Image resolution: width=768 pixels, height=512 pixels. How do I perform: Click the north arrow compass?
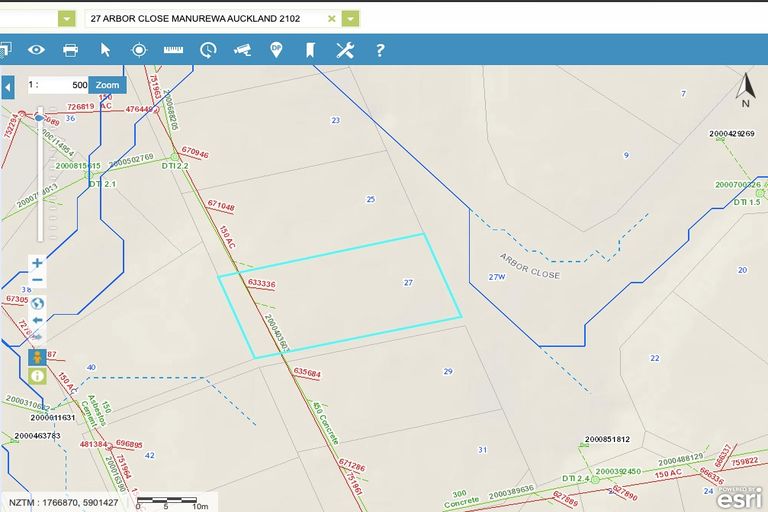[746, 90]
